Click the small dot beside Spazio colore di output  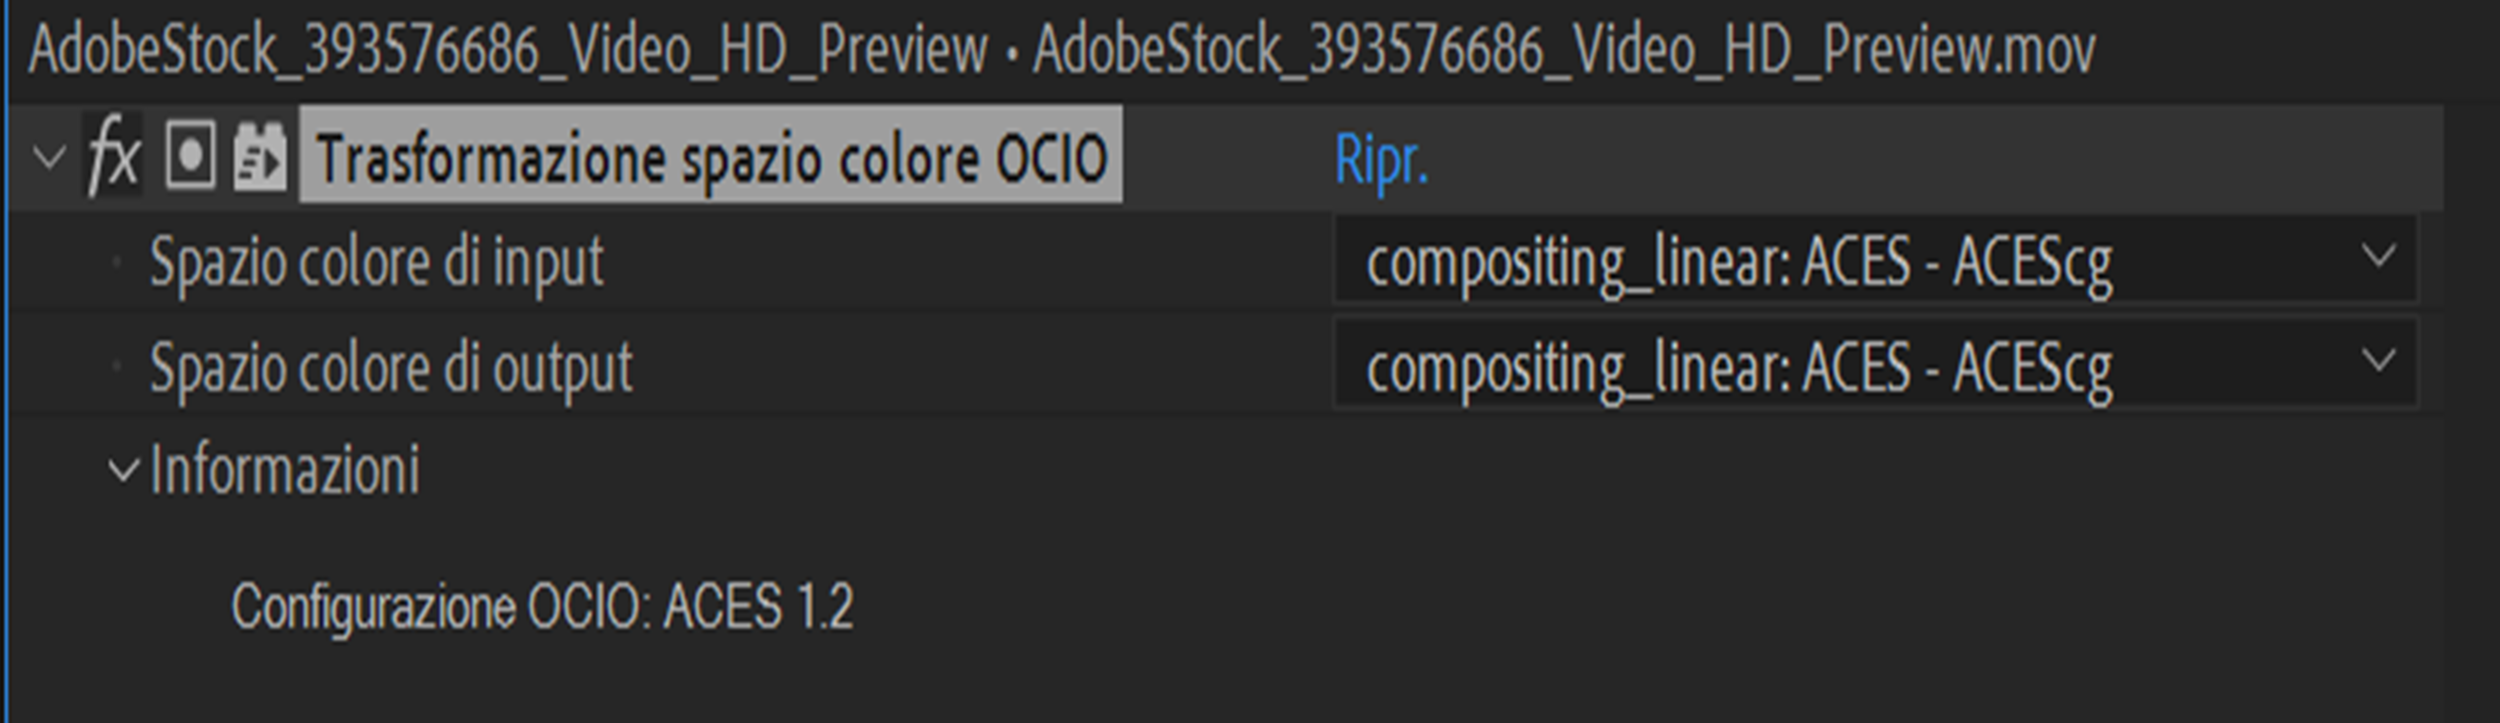117,366
